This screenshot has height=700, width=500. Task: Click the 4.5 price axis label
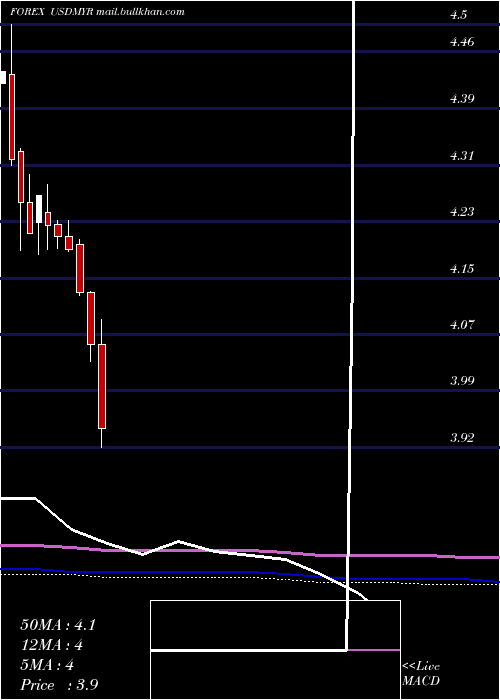coord(458,15)
